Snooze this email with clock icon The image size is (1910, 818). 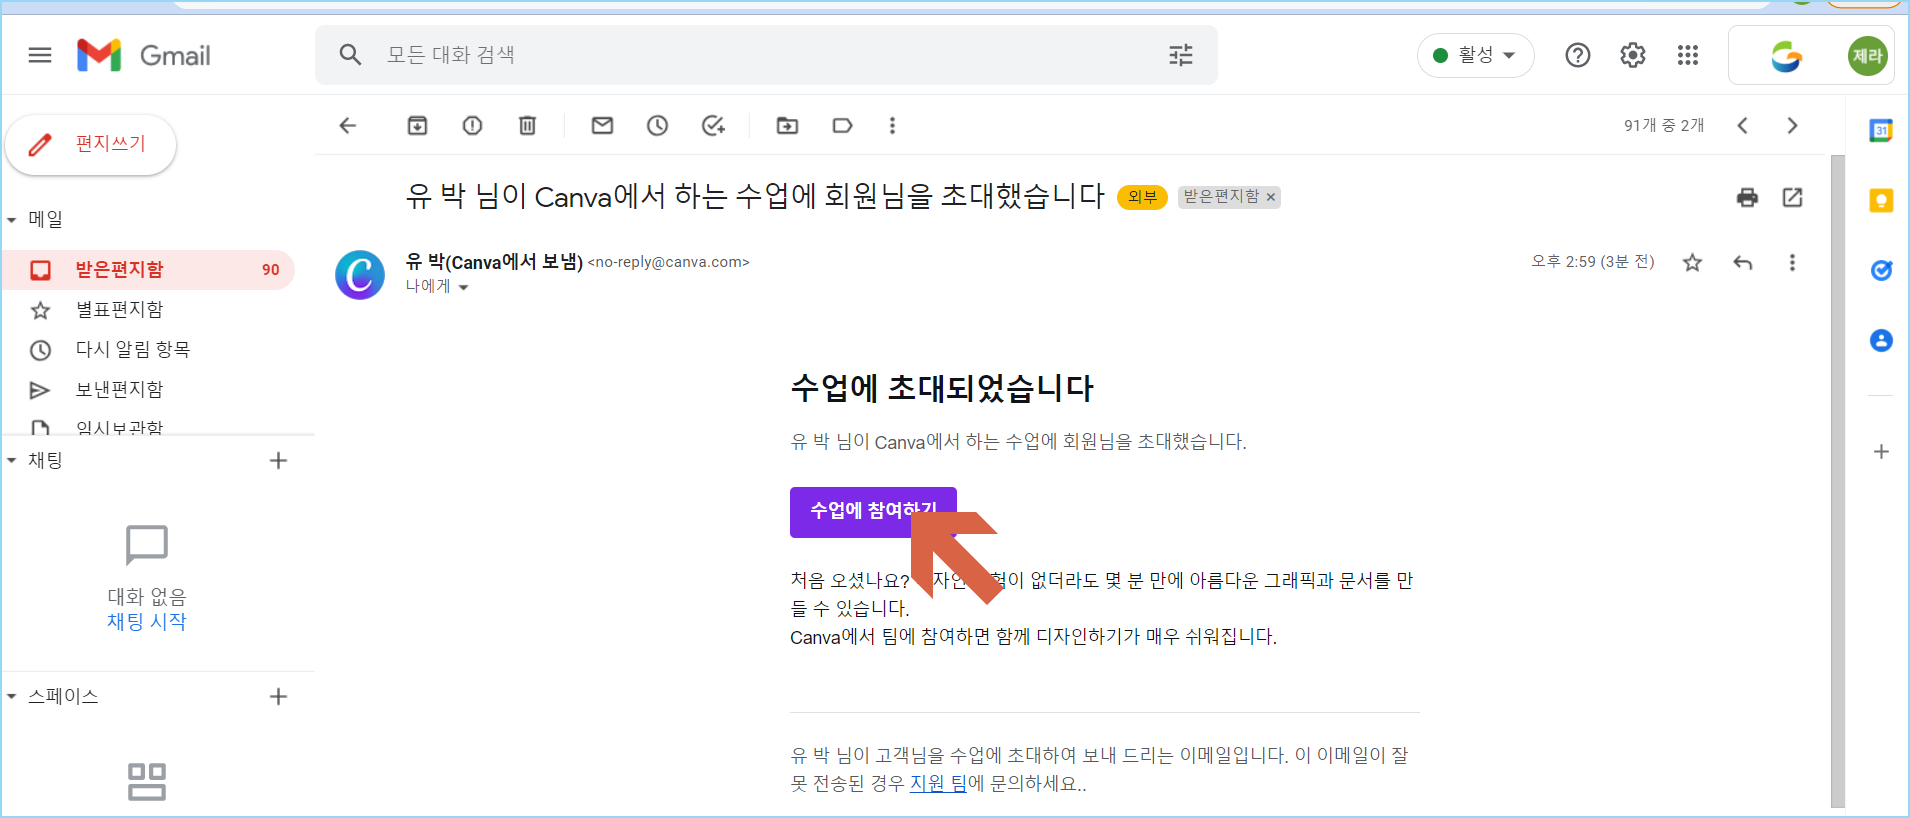(657, 125)
